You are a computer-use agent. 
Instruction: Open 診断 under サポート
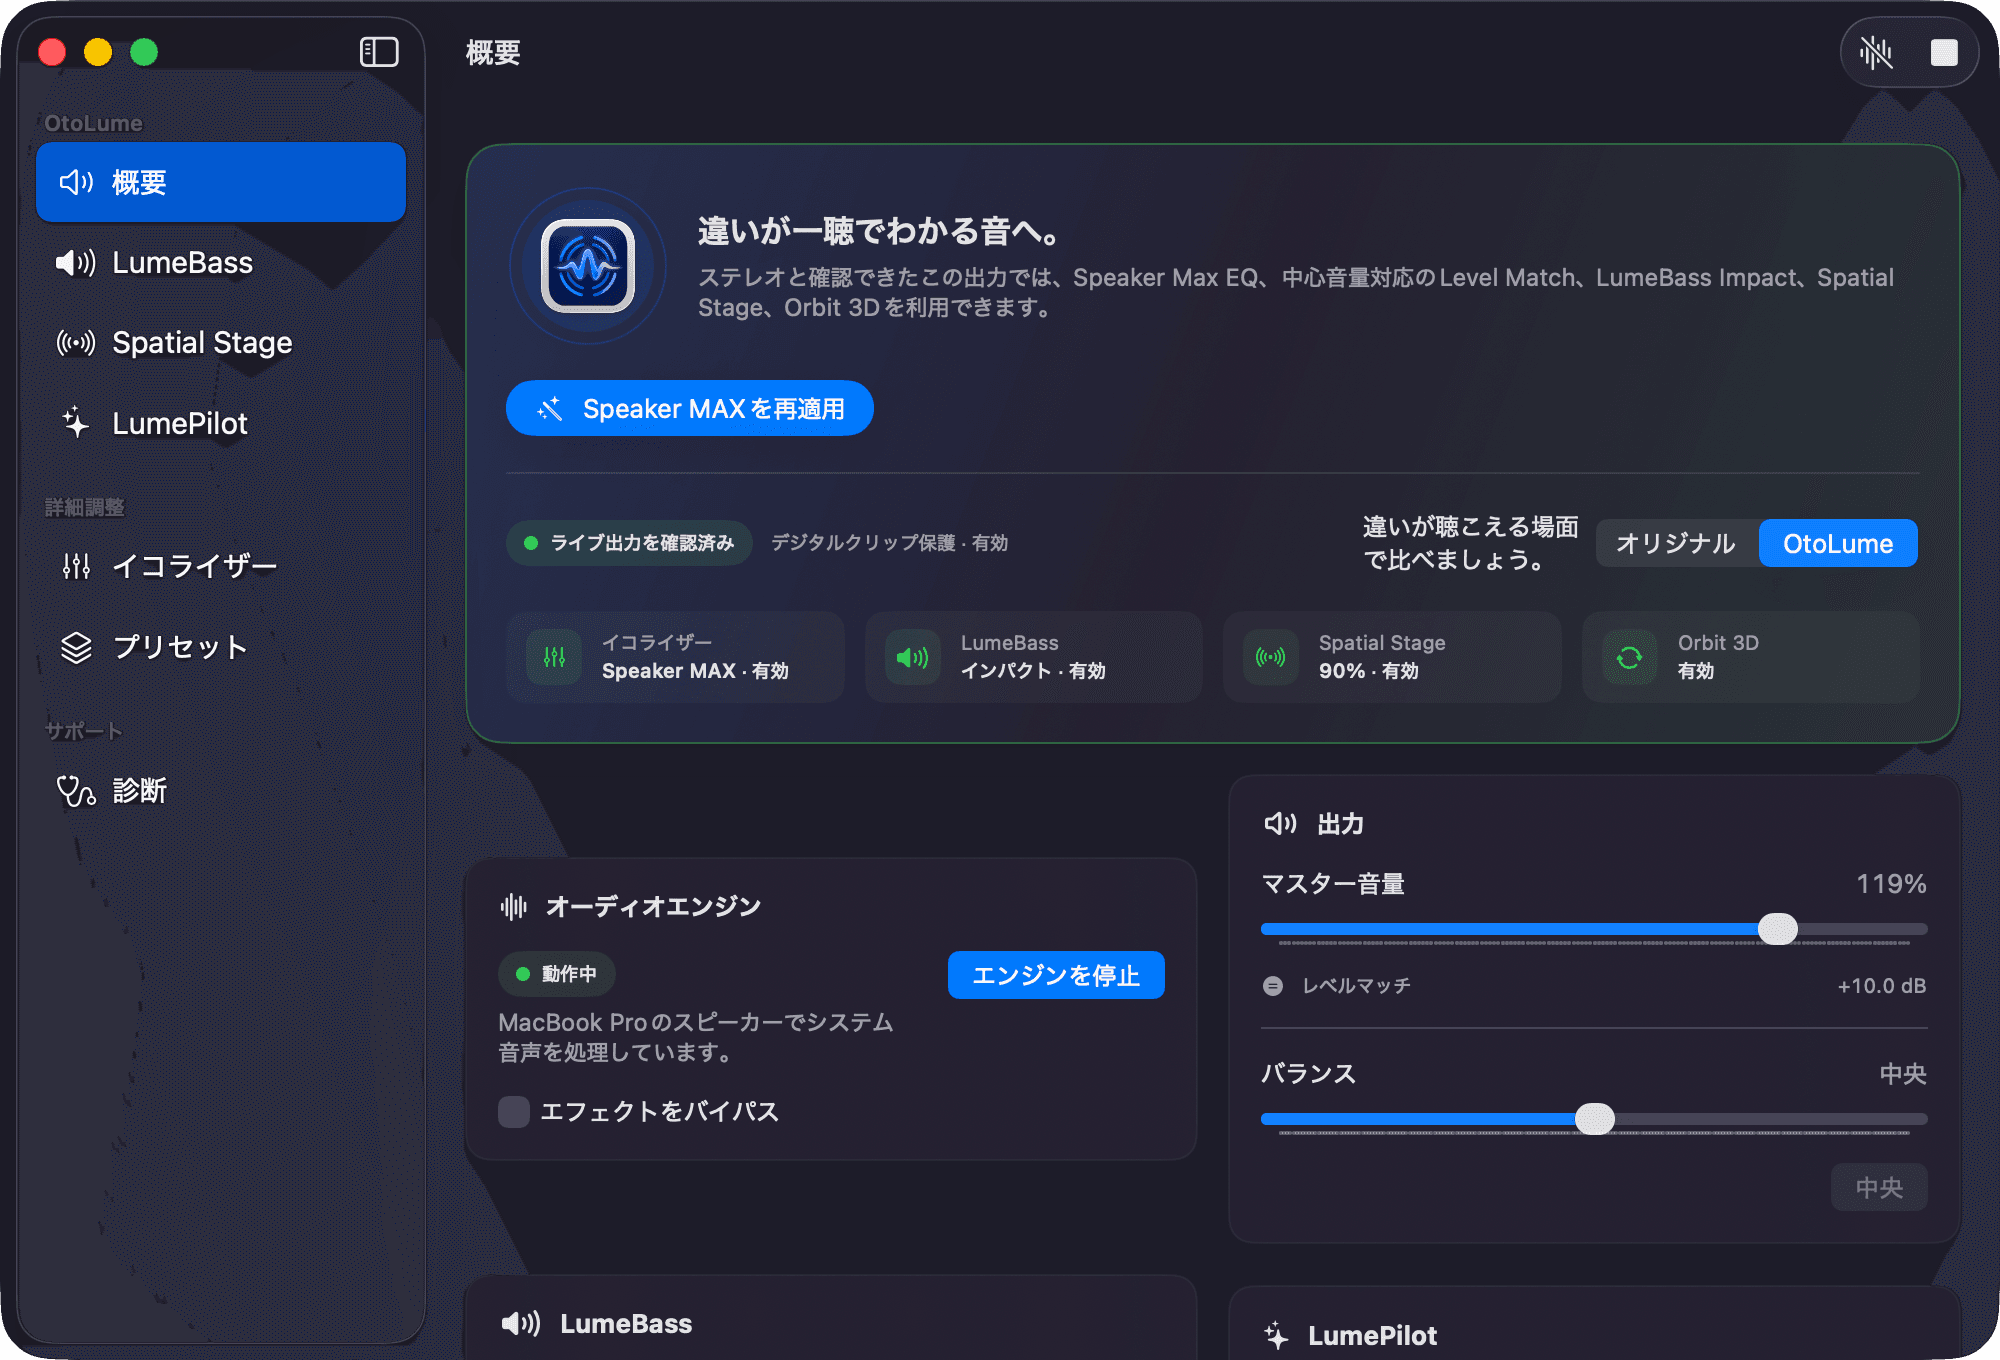coord(221,790)
